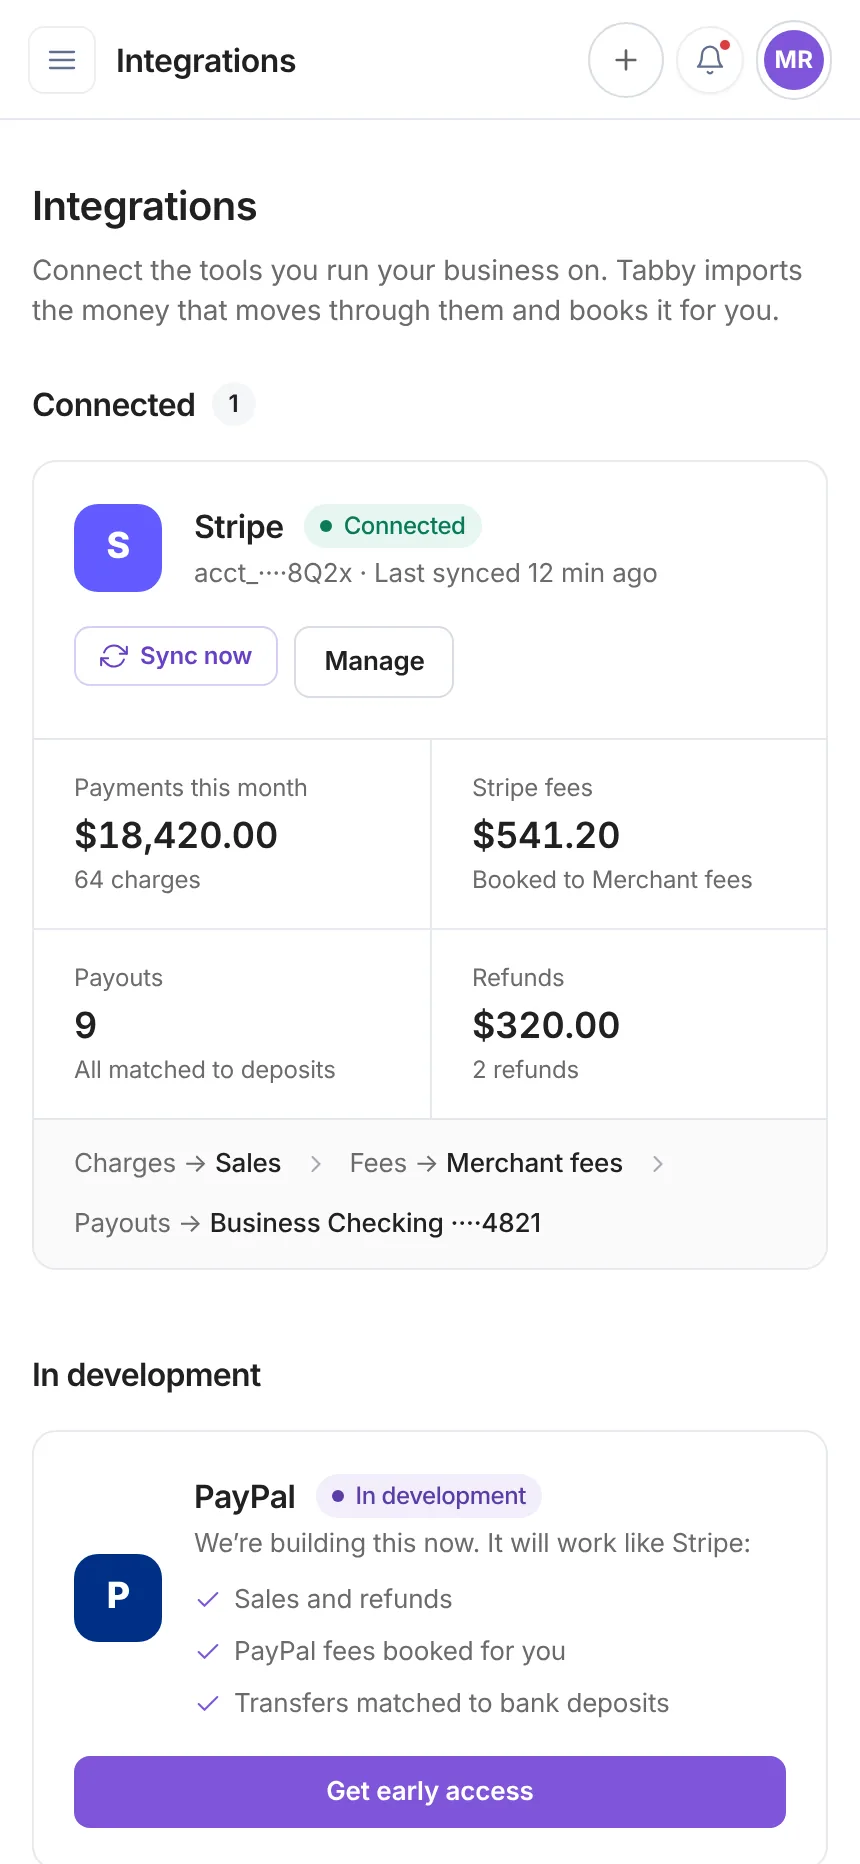Click the green Connected status badge
This screenshot has width=860, height=1864.
click(393, 526)
